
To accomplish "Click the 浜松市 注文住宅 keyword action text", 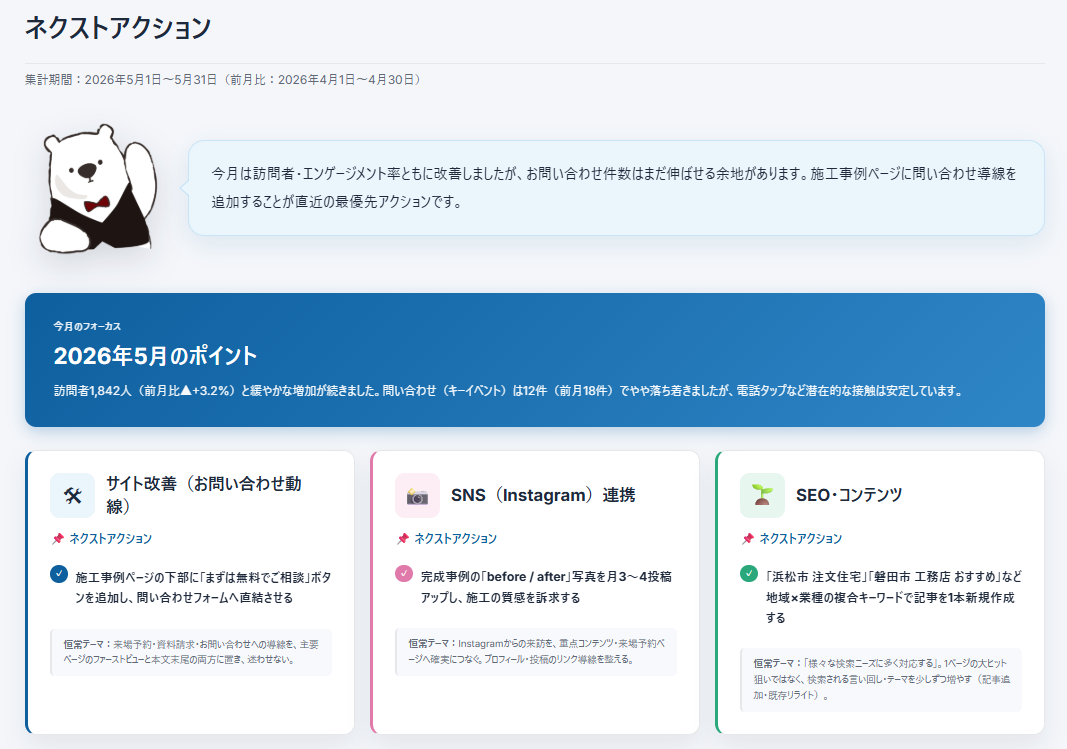I will [x=893, y=597].
